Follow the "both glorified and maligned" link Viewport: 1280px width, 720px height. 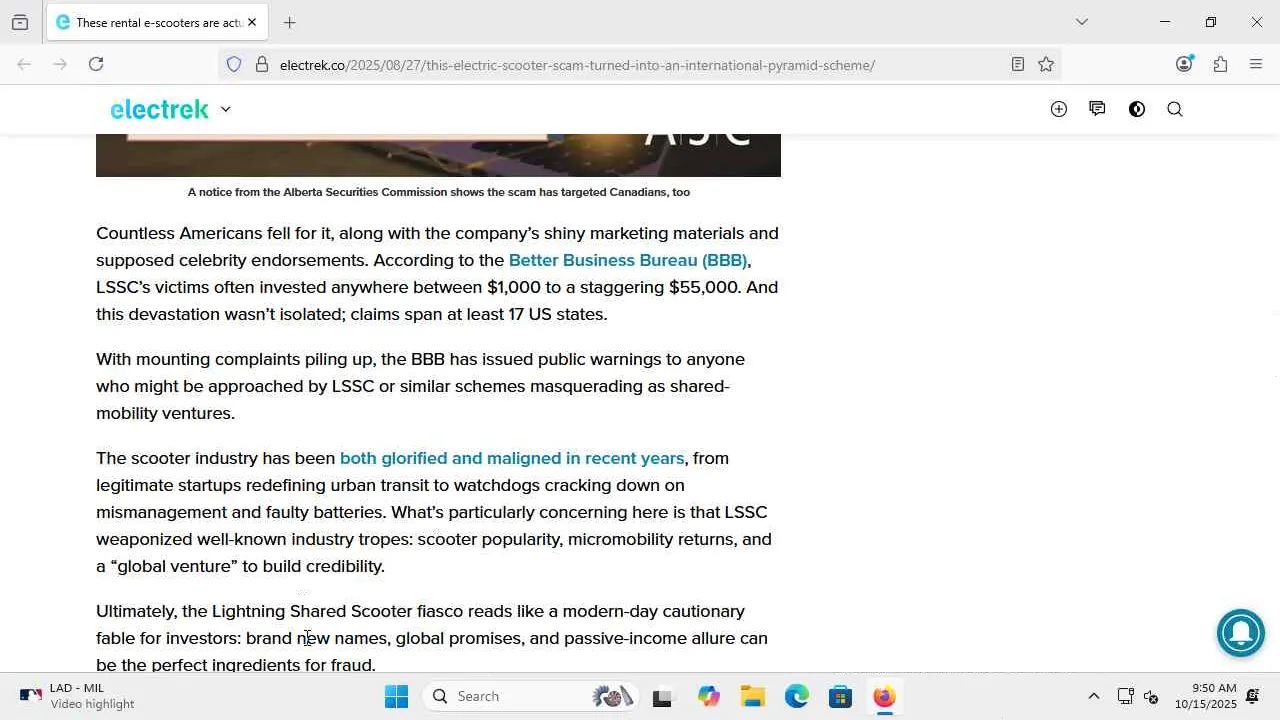(512, 458)
